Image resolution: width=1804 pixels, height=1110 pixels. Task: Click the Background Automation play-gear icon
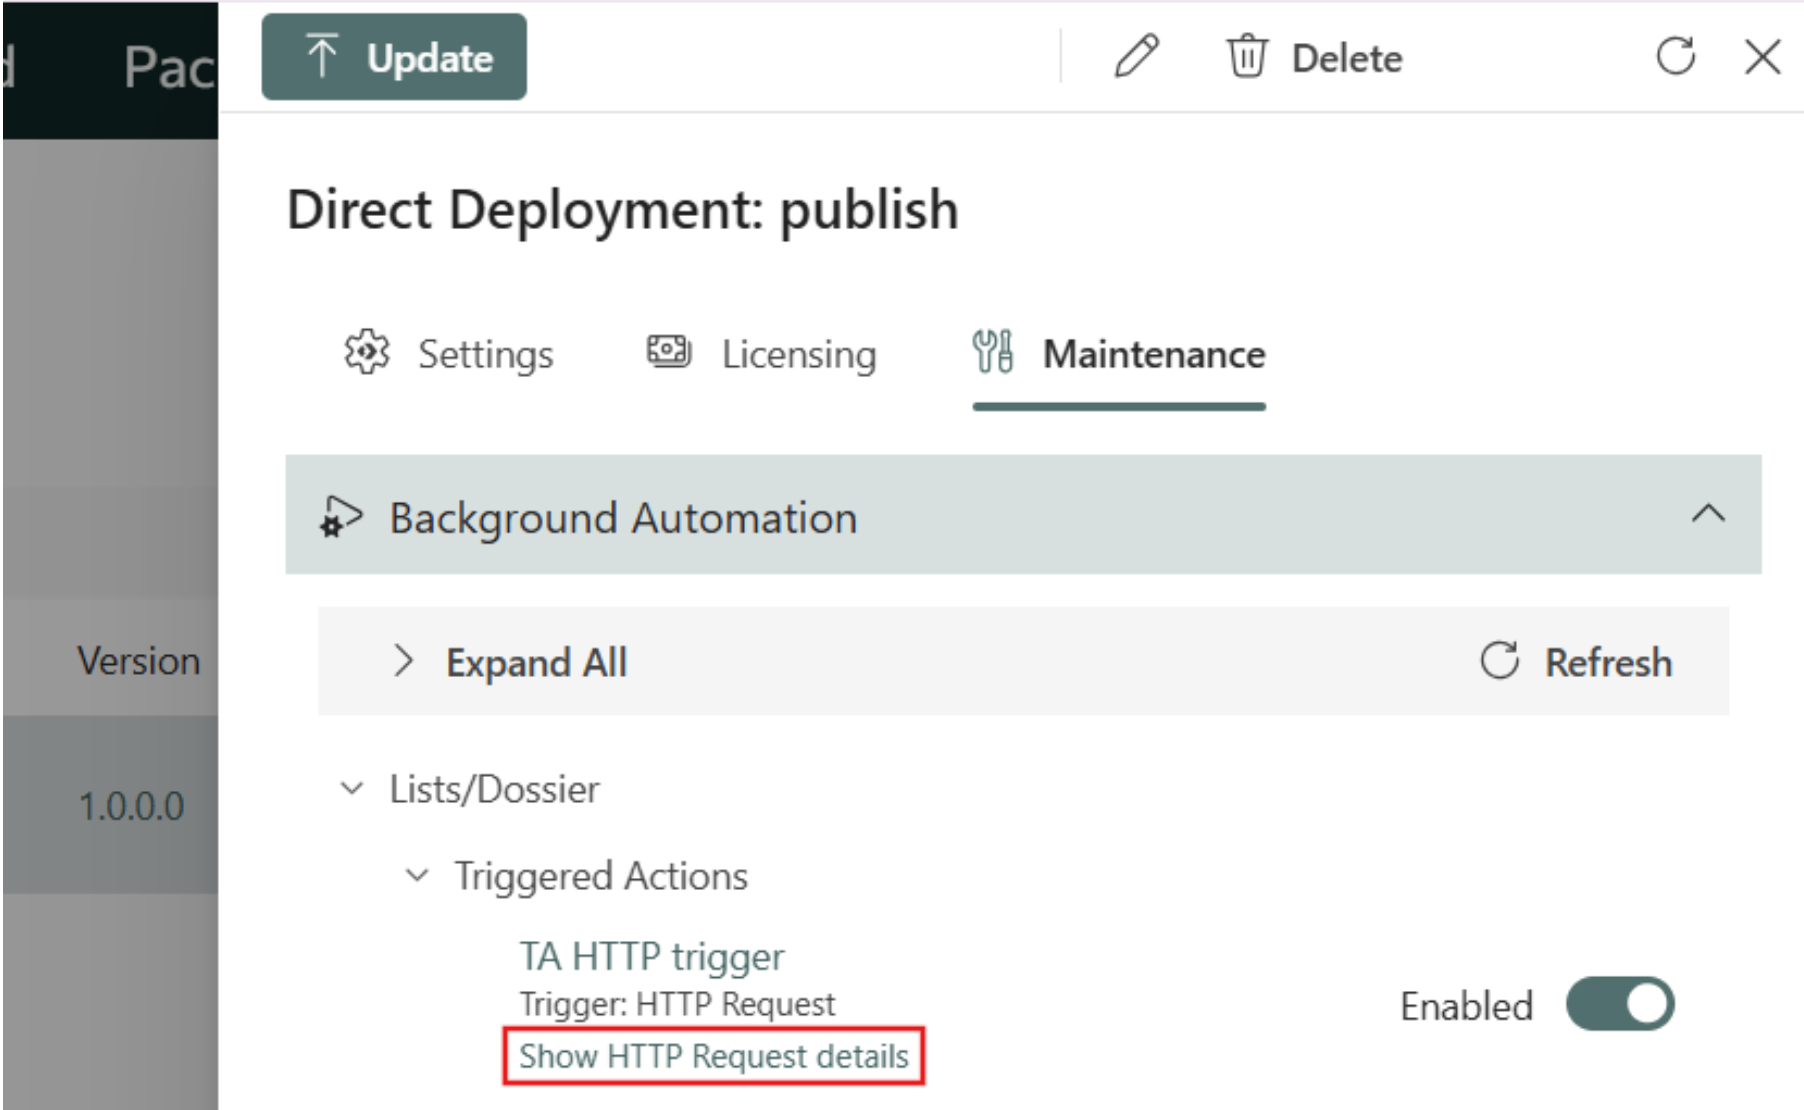pyautogui.click(x=341, y=517)
